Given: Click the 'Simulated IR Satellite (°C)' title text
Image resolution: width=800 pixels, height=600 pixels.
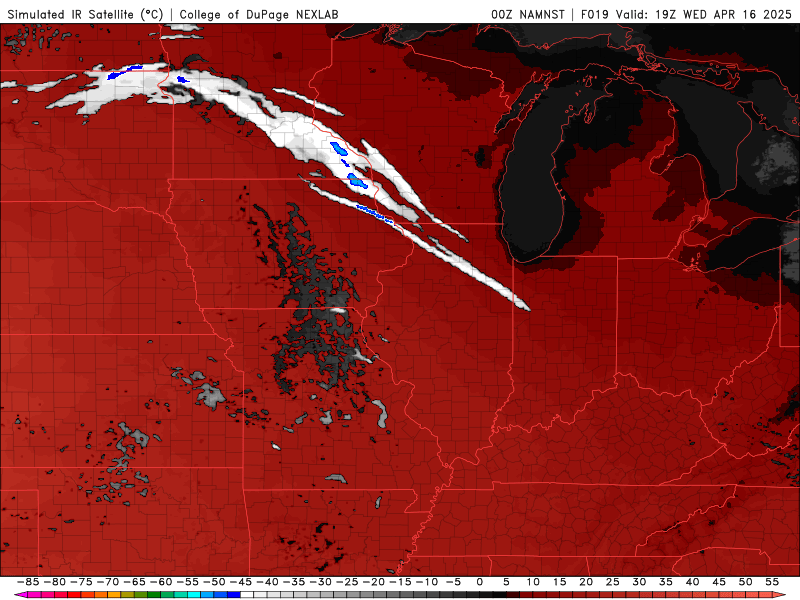Looking at the screenshot, I should click(x=85, y=14).
